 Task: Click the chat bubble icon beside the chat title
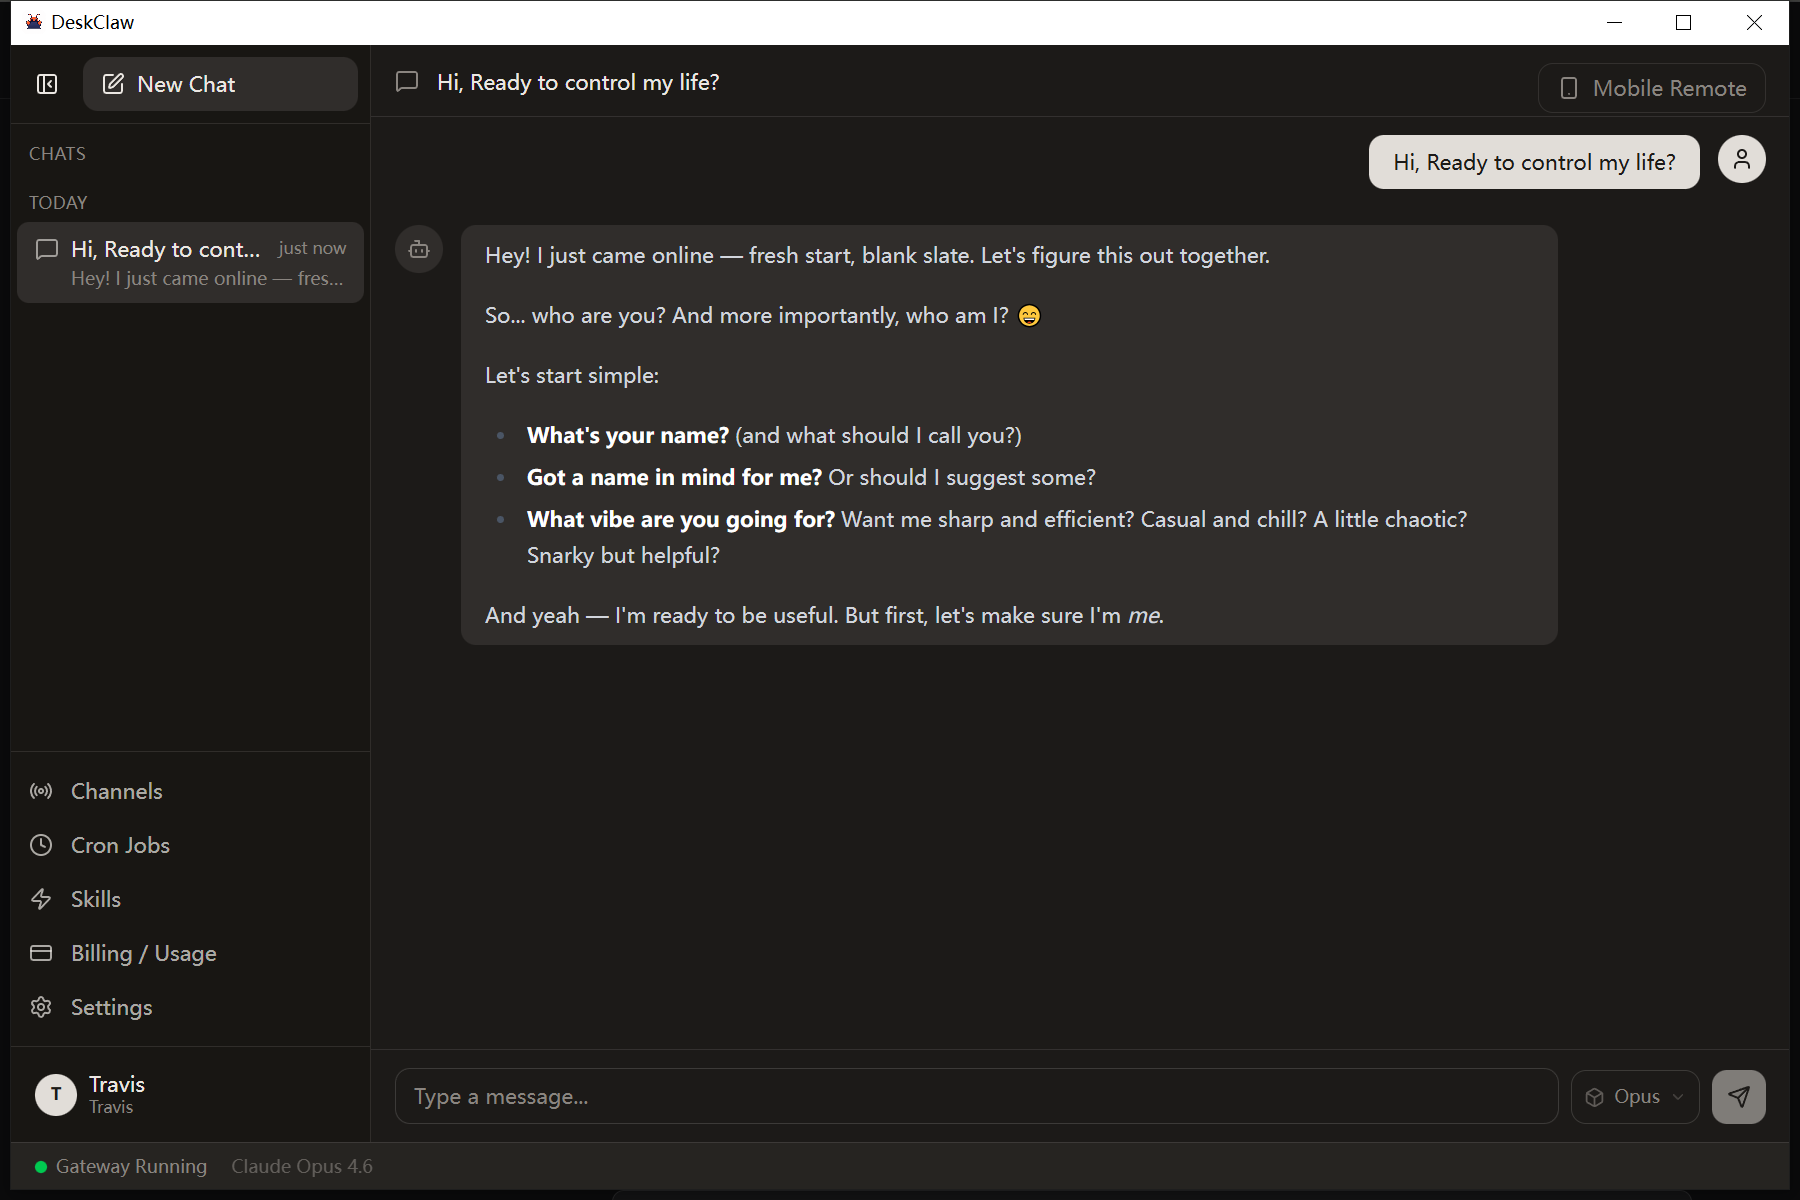pyautogui.click(x=407, y=82)
